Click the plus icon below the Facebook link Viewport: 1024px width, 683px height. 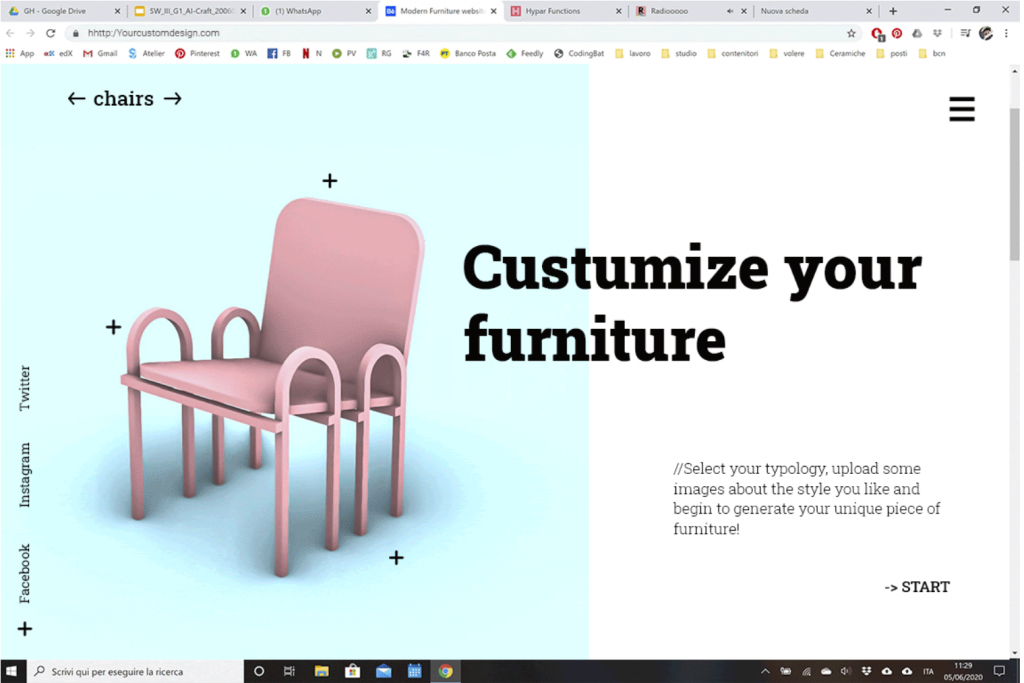point(25,629)
